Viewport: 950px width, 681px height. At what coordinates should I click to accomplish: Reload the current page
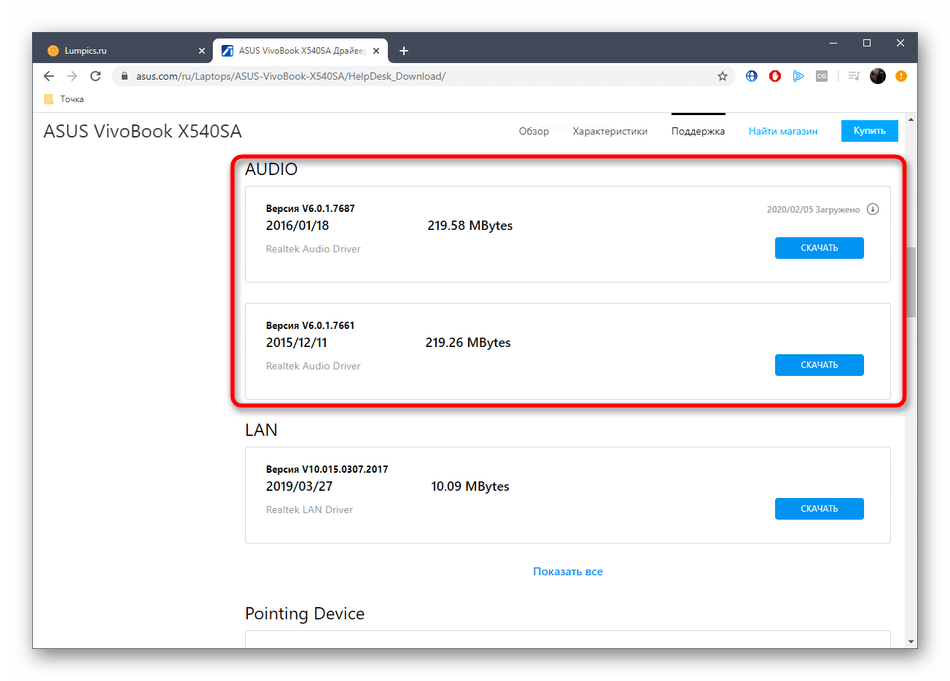pos(94,76)
